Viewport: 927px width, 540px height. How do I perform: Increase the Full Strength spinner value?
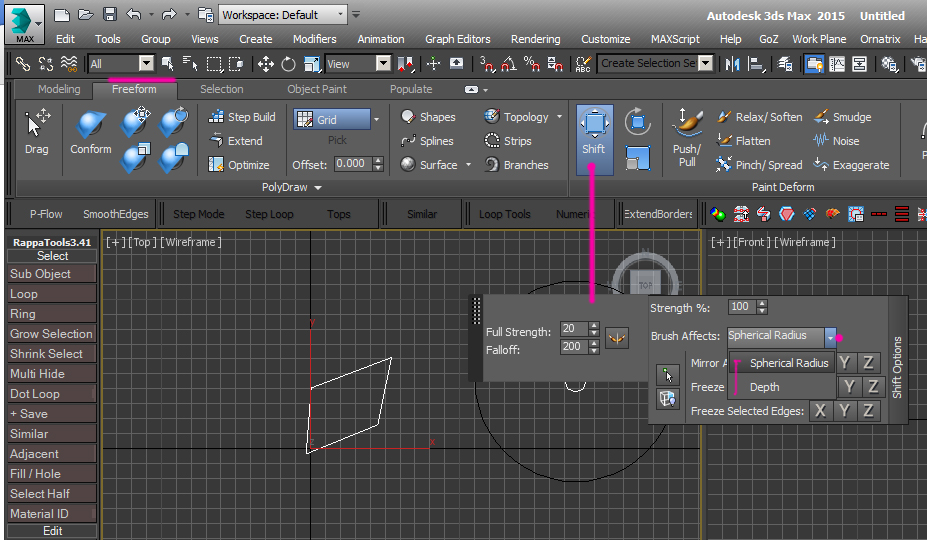594,325
